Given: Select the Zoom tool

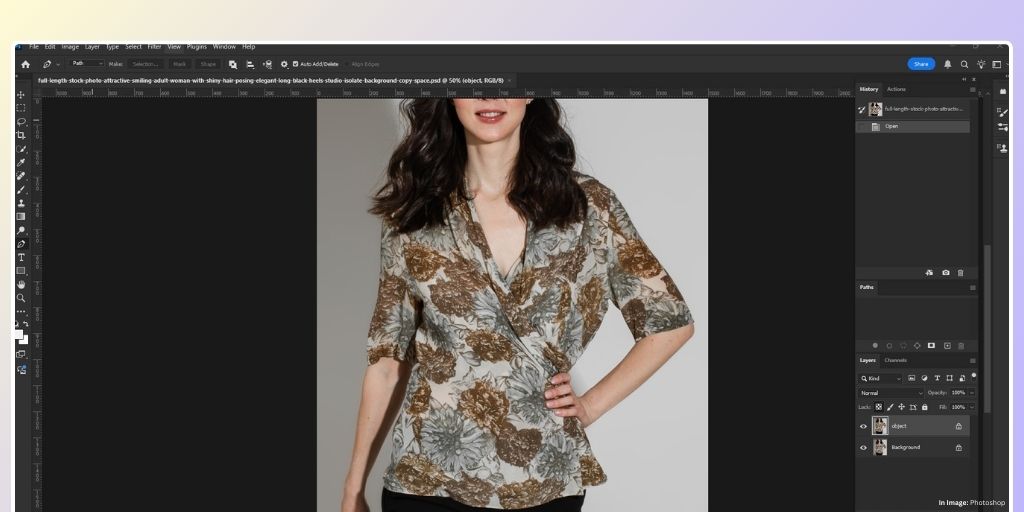Looking at the screenshot, I should click(21, 298).
